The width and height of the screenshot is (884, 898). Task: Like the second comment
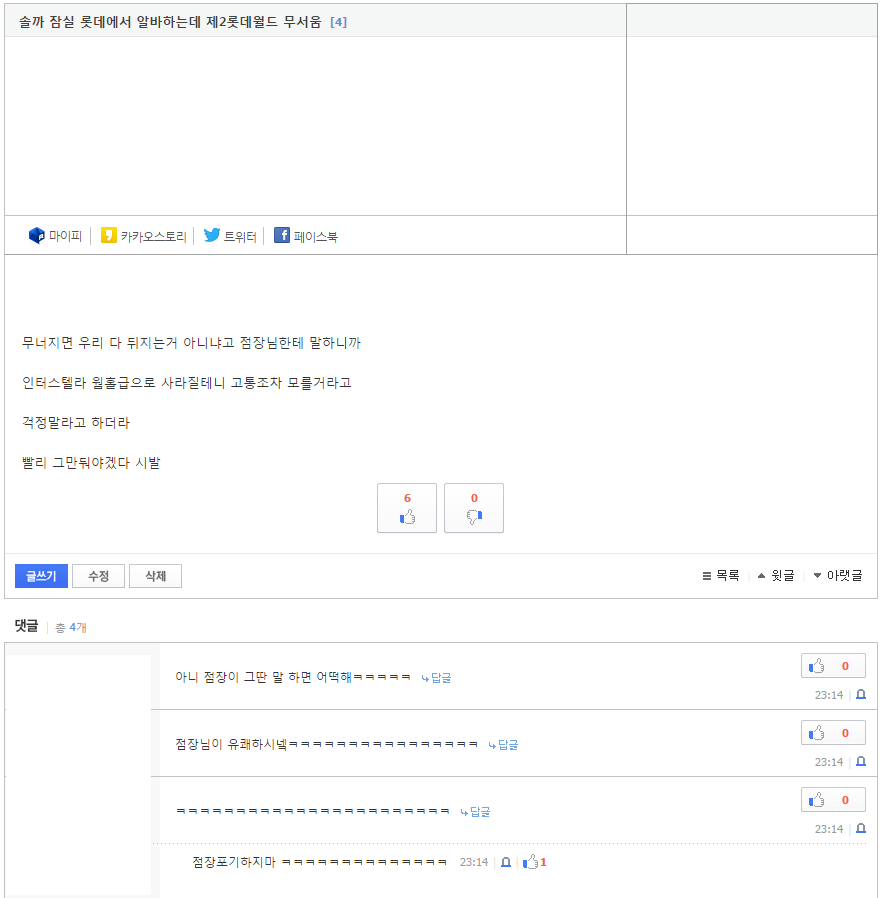coord(832,732)
